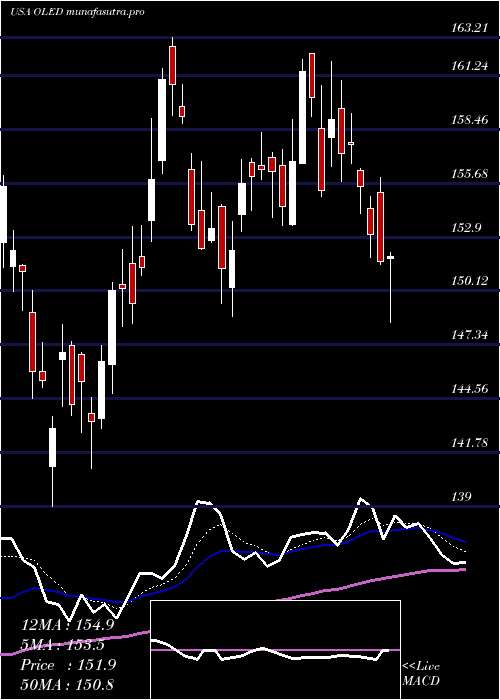
Task: Click the 141.78 price axis label
Action: (x=468, y=443)
